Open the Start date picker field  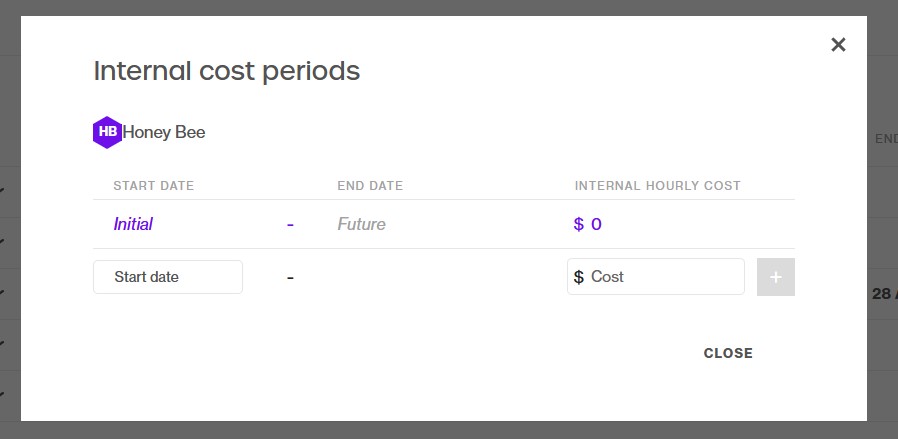[x=168, y=277]
